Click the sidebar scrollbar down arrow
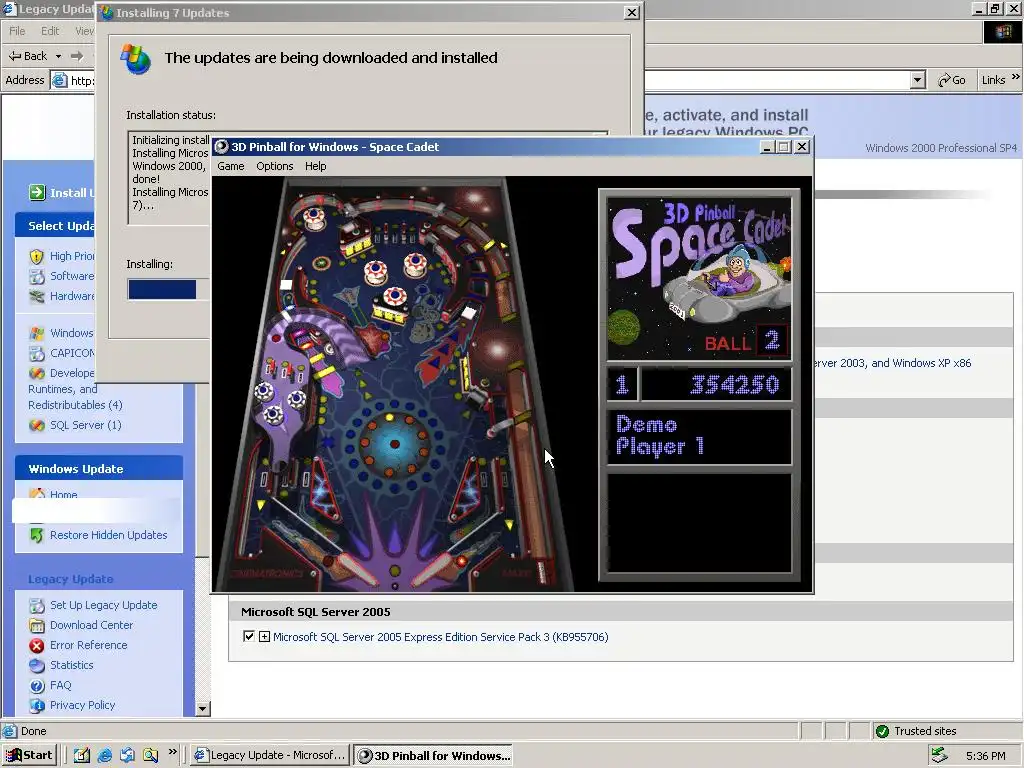Image resolution: width=1024 pixels, height=768 pixels. point(202,709)
